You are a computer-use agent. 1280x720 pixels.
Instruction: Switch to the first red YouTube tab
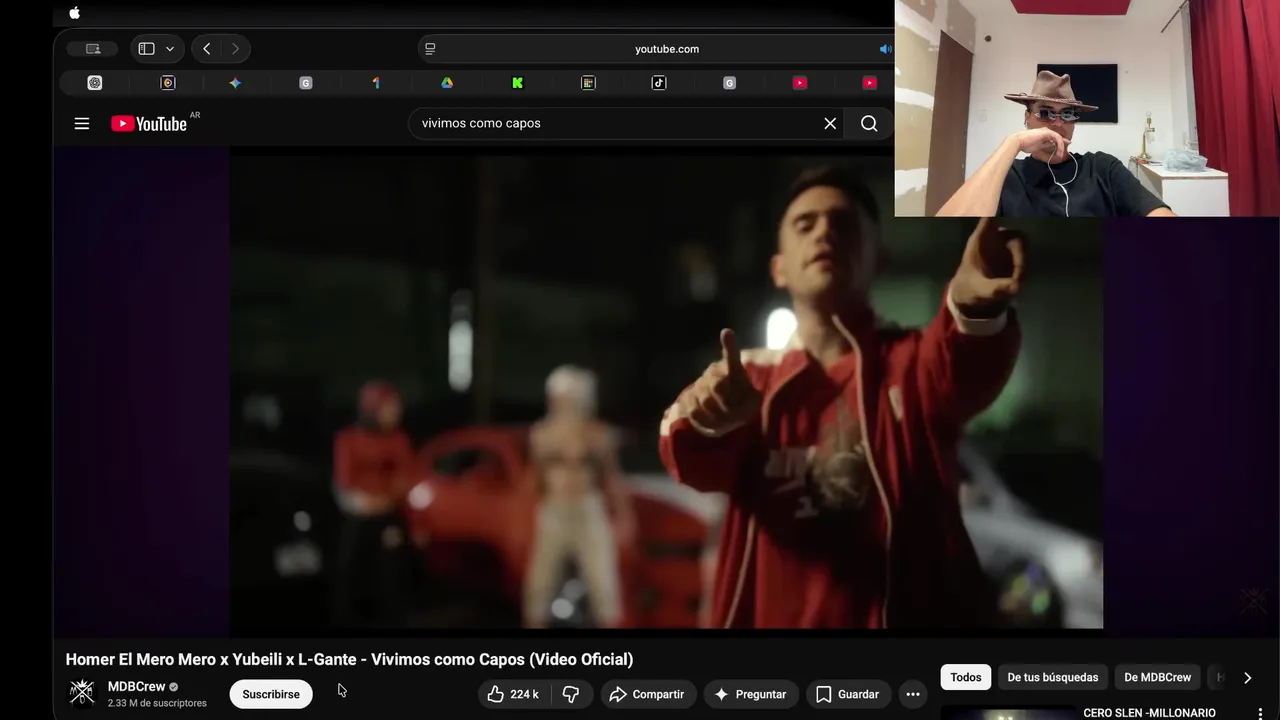[x=800, y=83]
